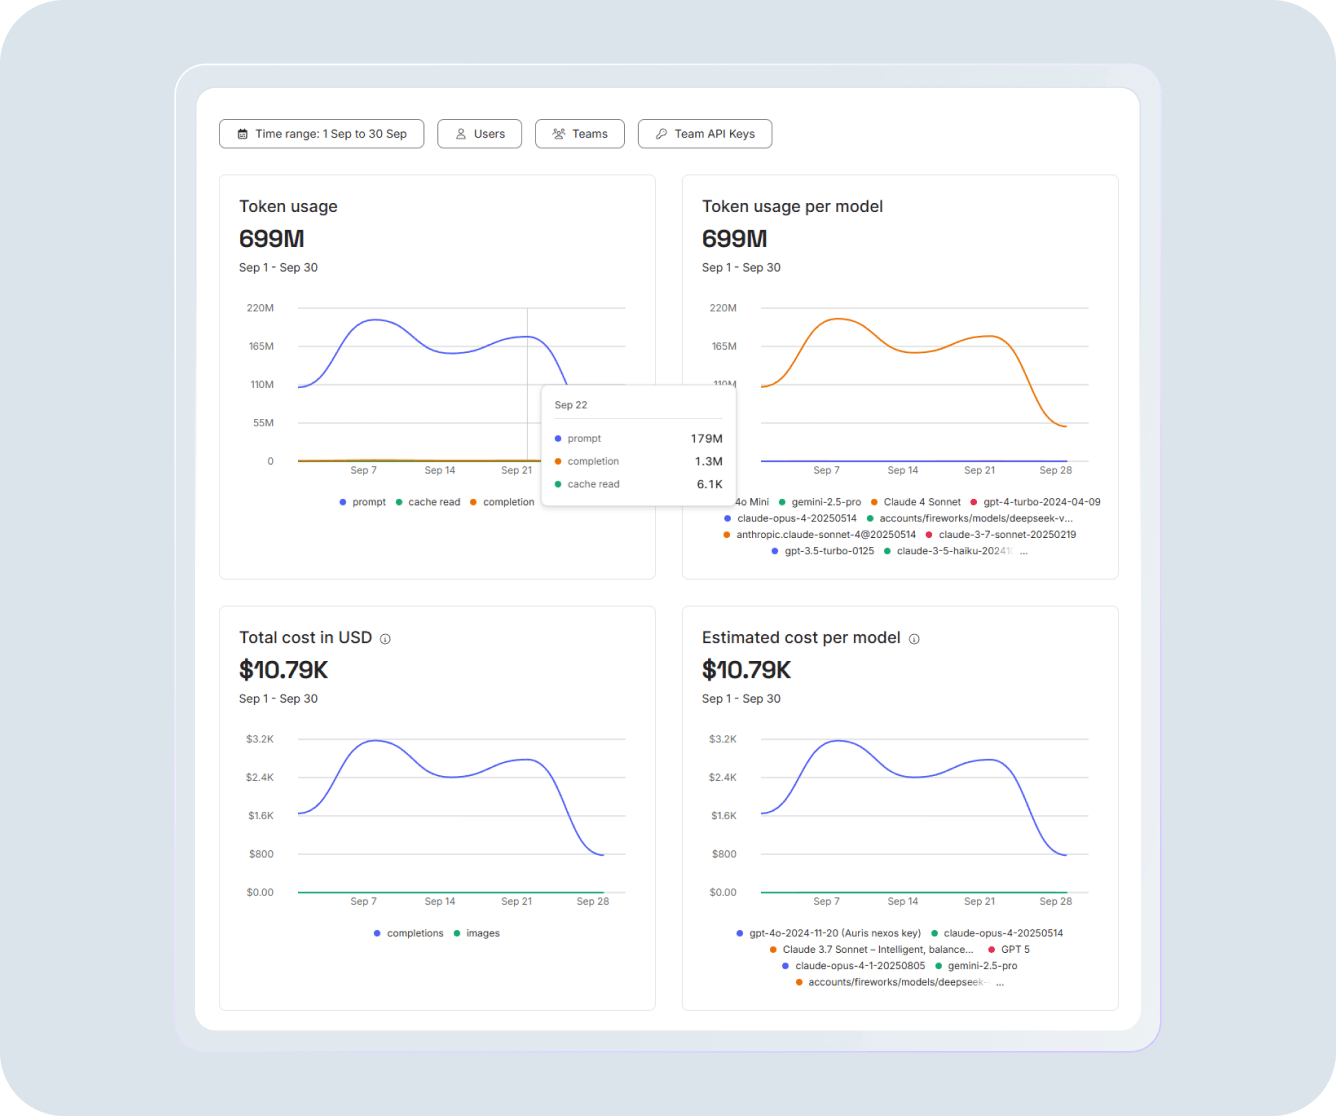Expand the truncated legend via ellipsis in Token usage per model

click(x=1023, y=551)
